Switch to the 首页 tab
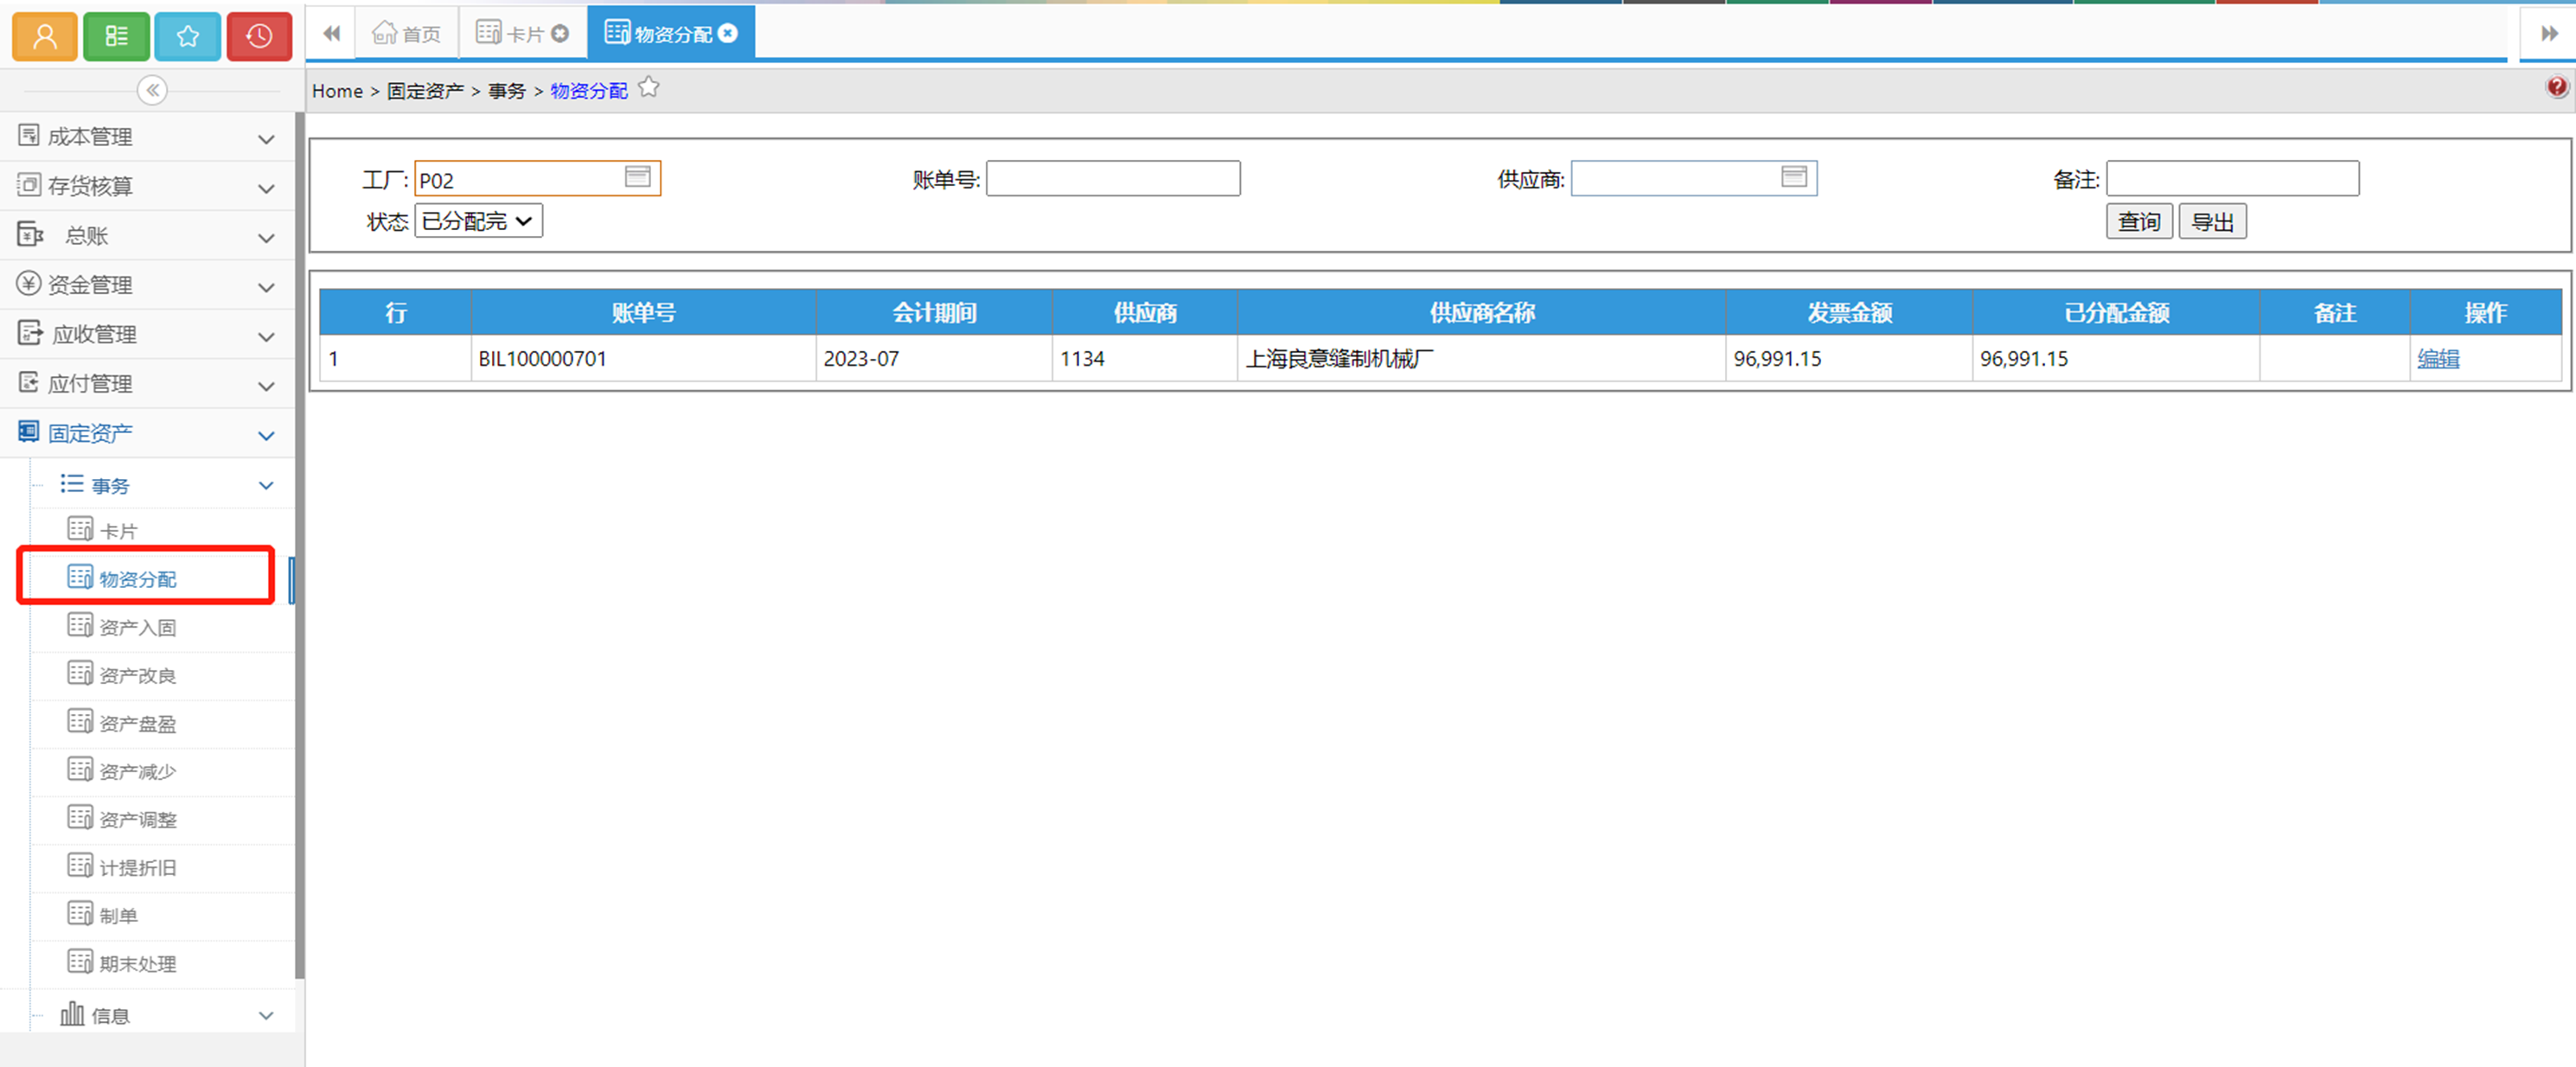The width and height of the screenshot is (2576, 1067). [x=406, y=34]
